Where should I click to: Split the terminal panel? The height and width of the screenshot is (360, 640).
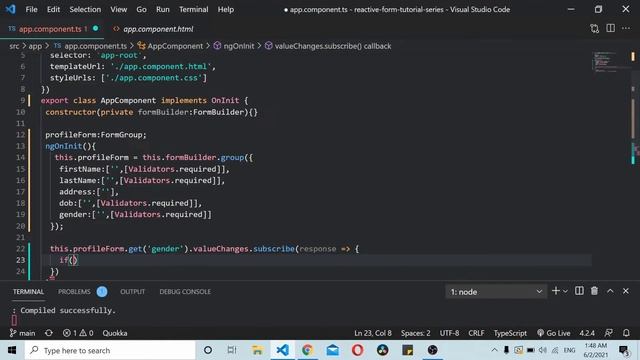579,291
